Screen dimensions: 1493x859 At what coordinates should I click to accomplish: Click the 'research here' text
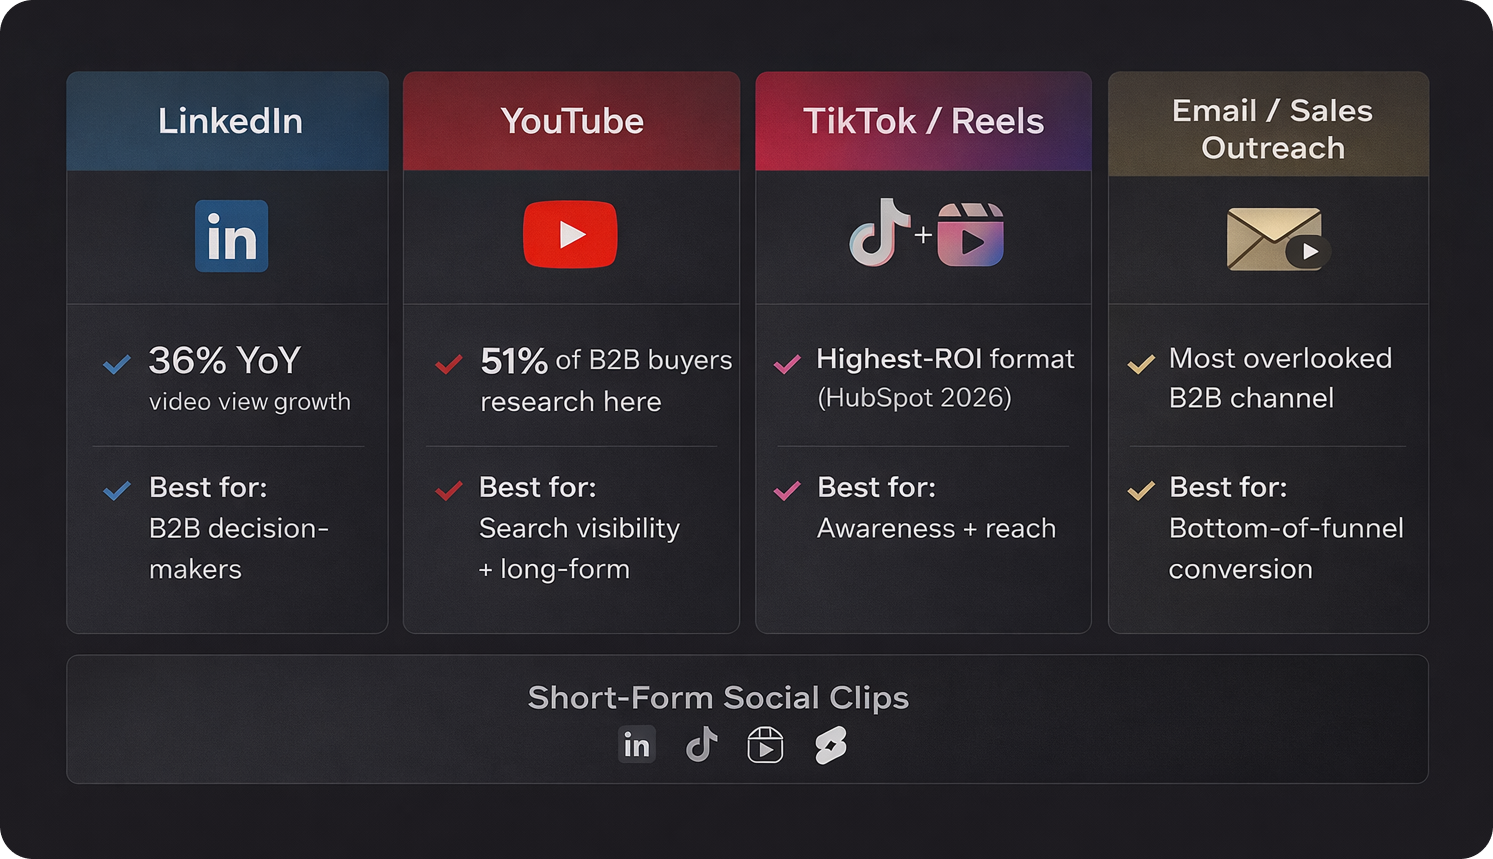point(571,402)
